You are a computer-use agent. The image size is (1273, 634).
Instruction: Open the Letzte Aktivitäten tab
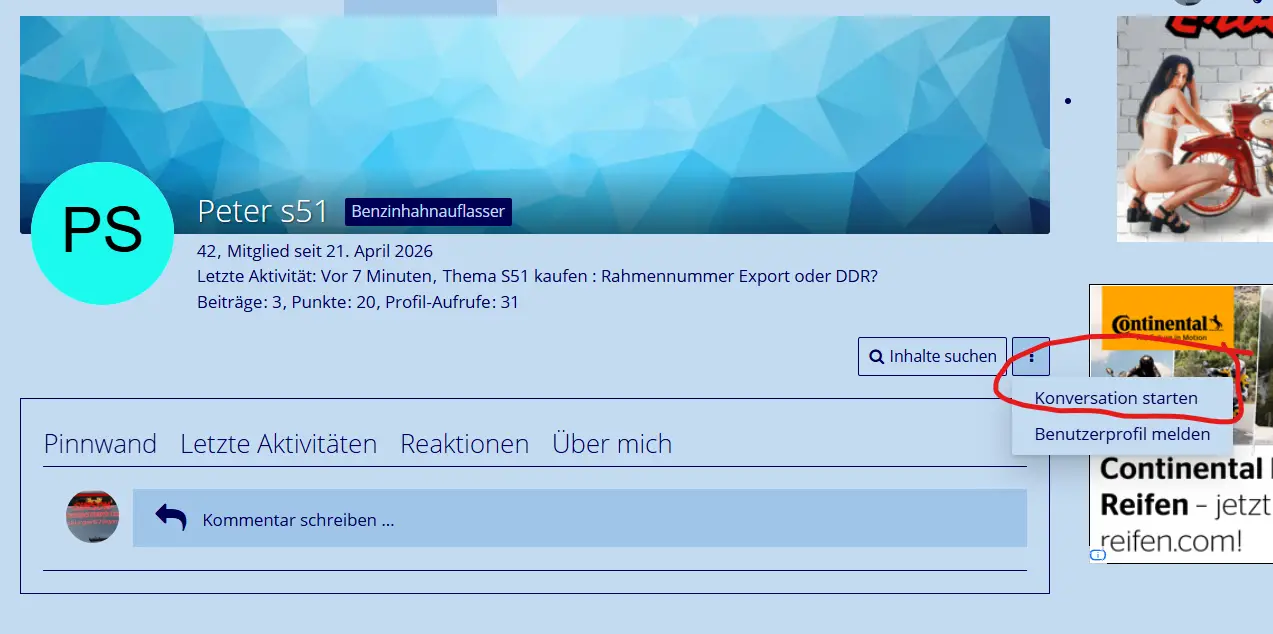[278, 444]
